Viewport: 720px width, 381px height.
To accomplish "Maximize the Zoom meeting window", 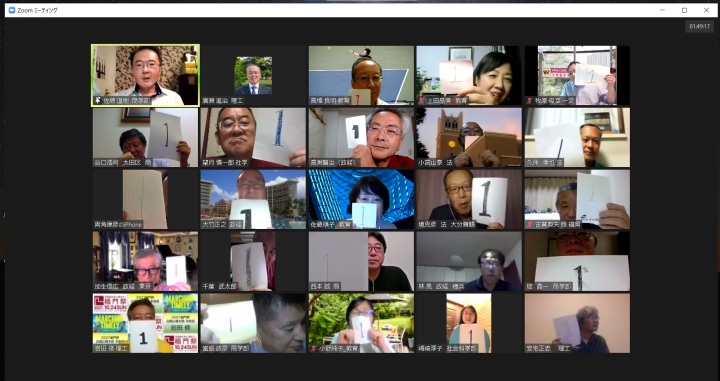I will click(x=684, y=10).
